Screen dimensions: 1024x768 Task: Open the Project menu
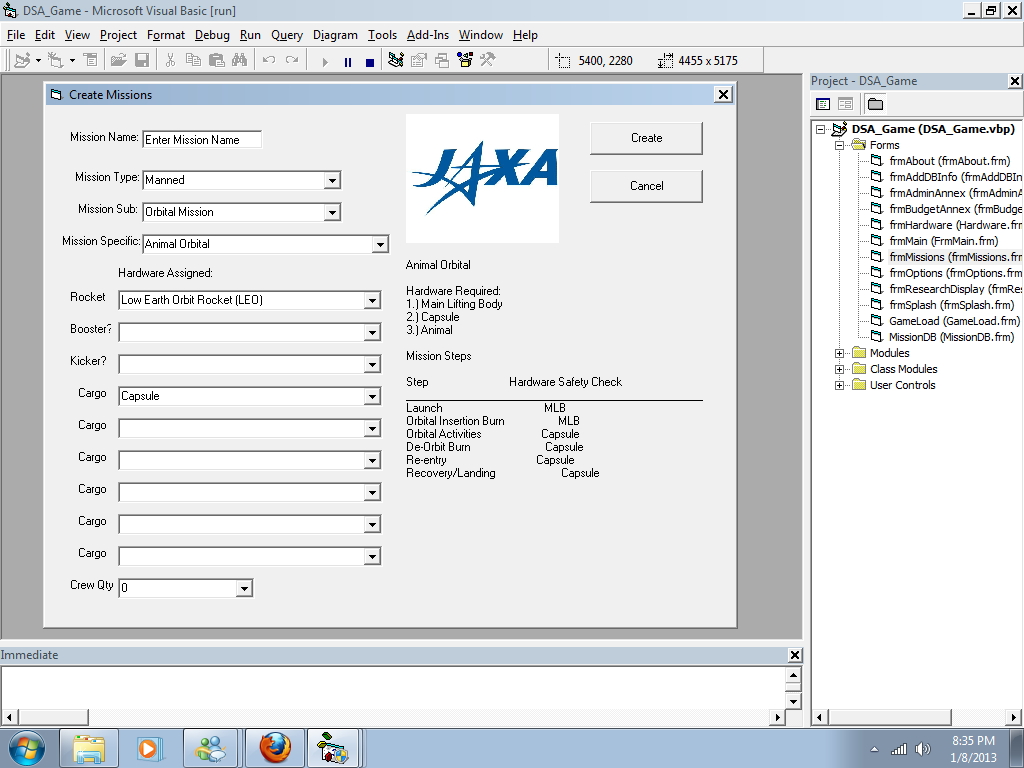pos(118,35)
